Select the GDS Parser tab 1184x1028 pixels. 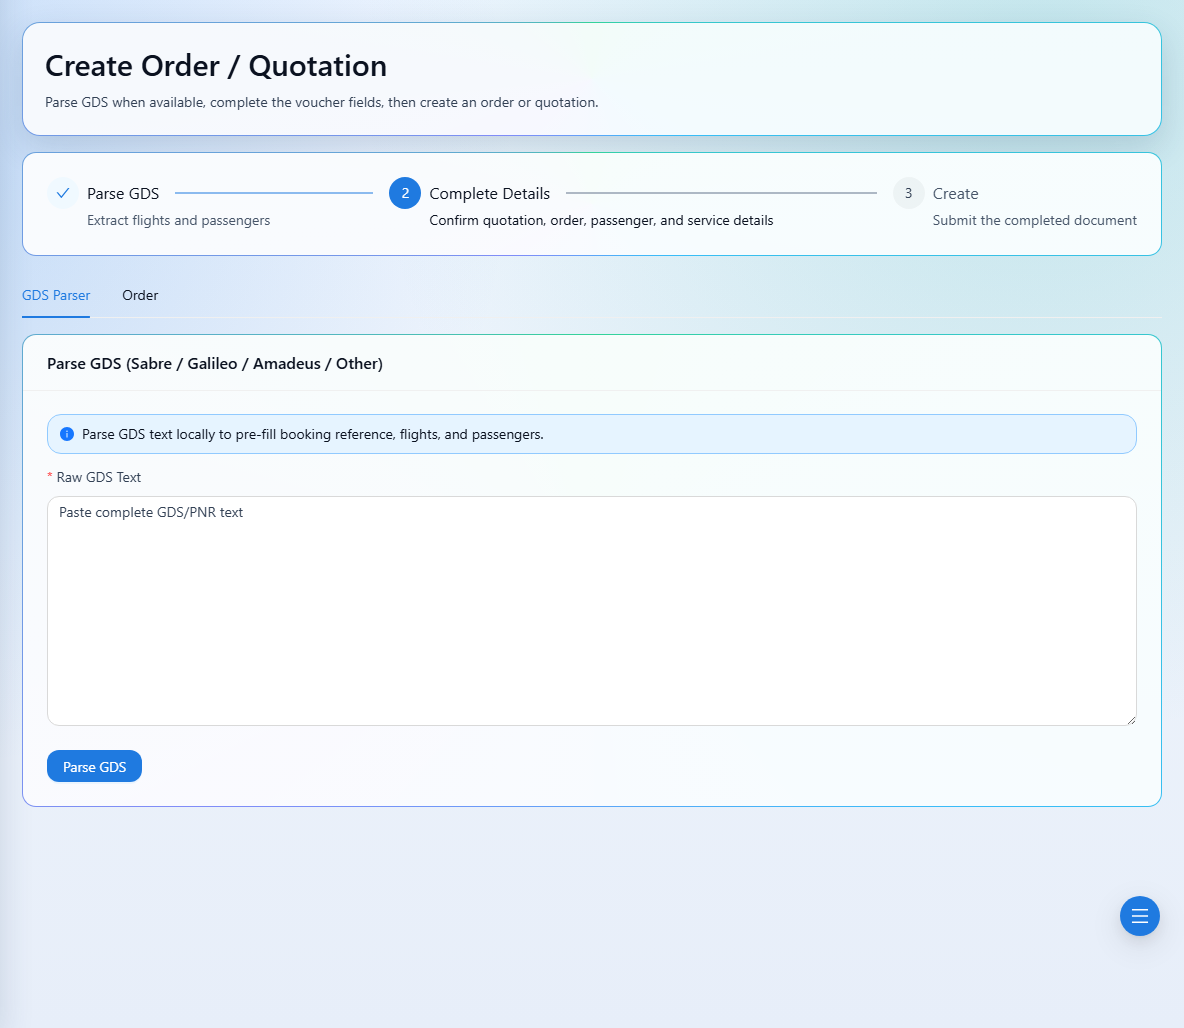[56, 295]
